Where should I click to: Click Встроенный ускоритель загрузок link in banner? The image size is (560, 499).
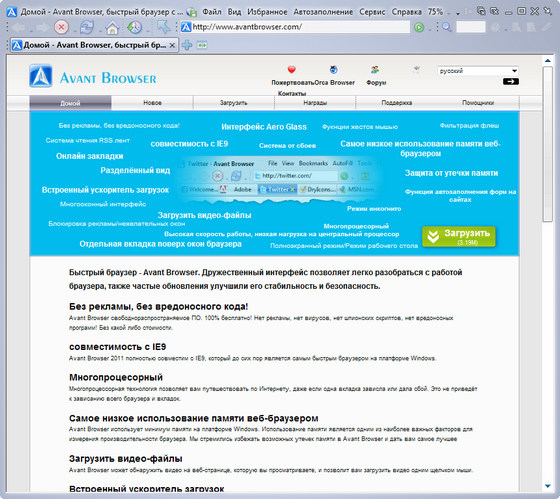[105, 190]
